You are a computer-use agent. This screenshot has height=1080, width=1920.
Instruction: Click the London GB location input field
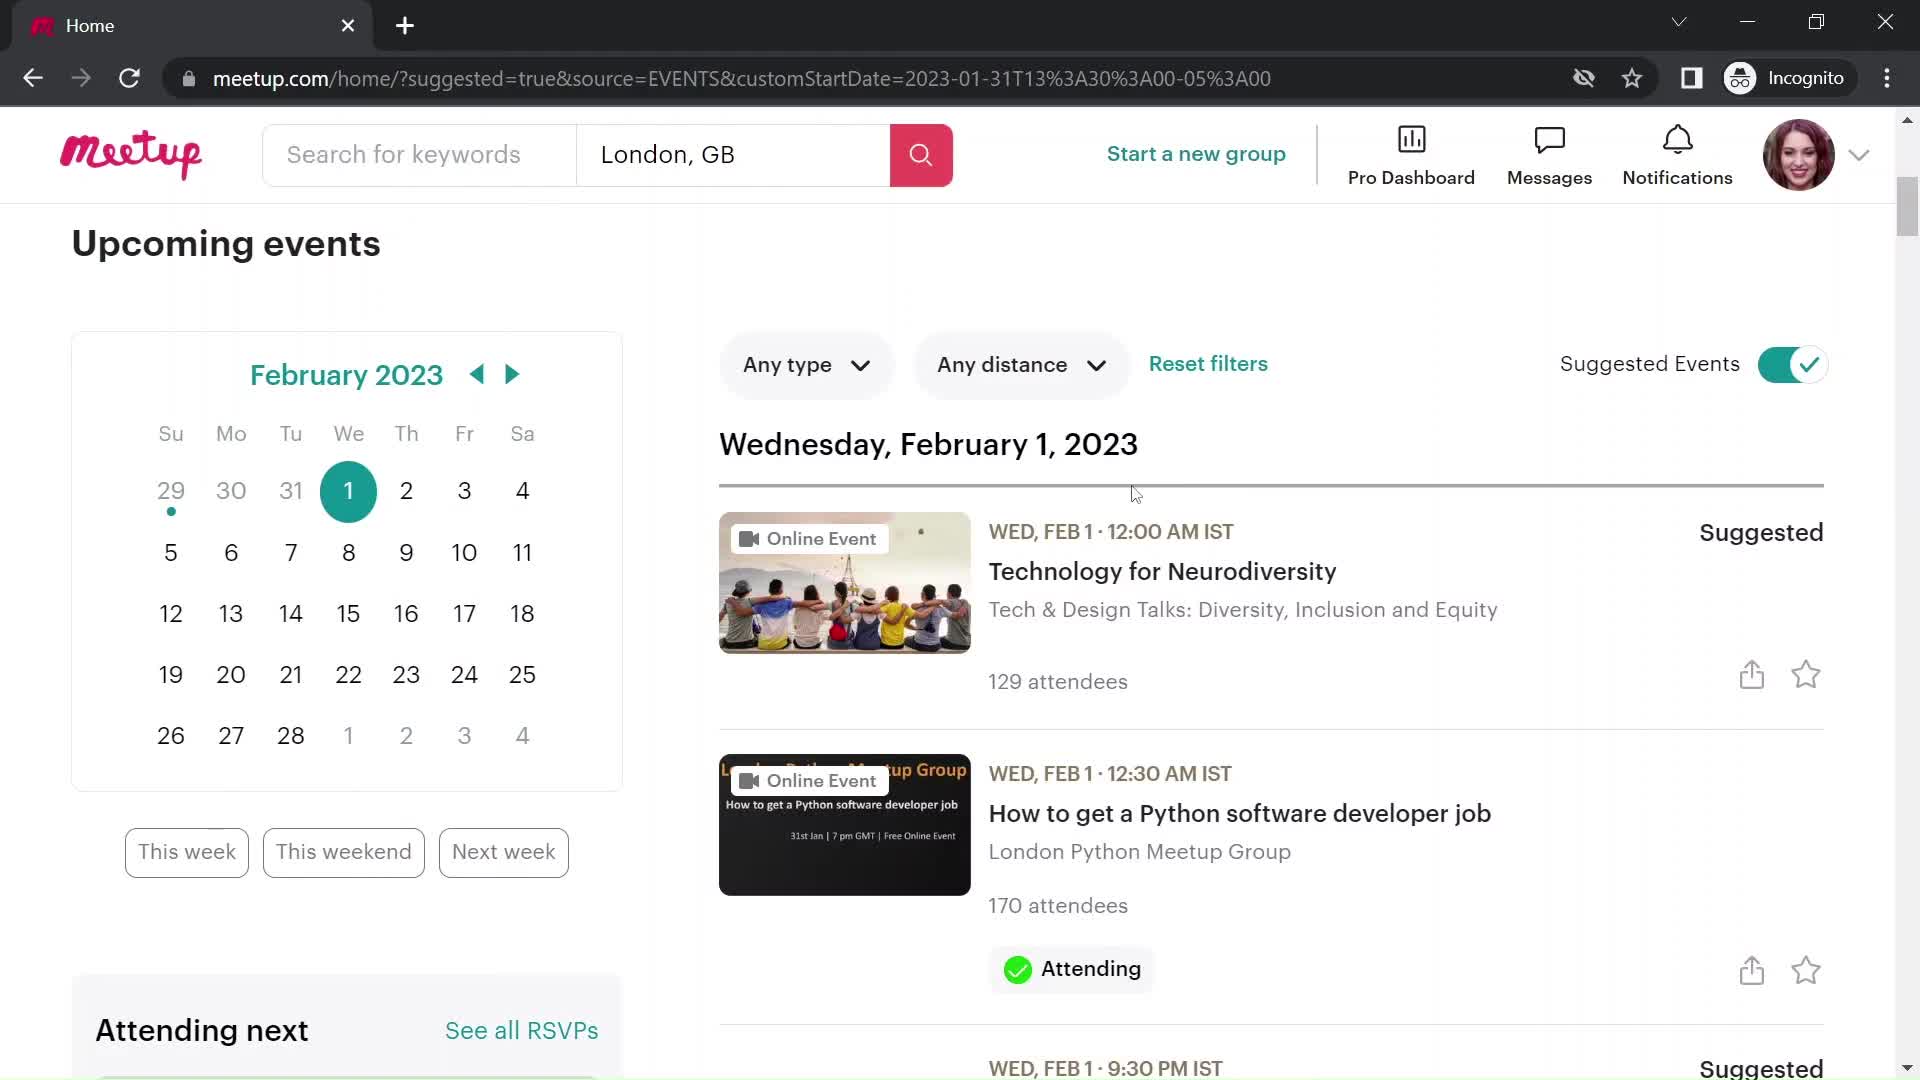coord(735,156)
